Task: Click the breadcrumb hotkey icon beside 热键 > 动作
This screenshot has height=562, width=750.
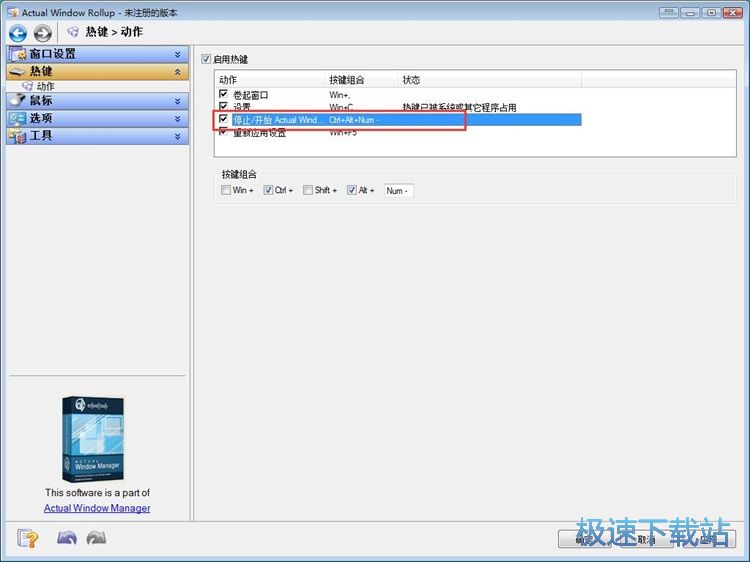Action: (x=73, y=32)
